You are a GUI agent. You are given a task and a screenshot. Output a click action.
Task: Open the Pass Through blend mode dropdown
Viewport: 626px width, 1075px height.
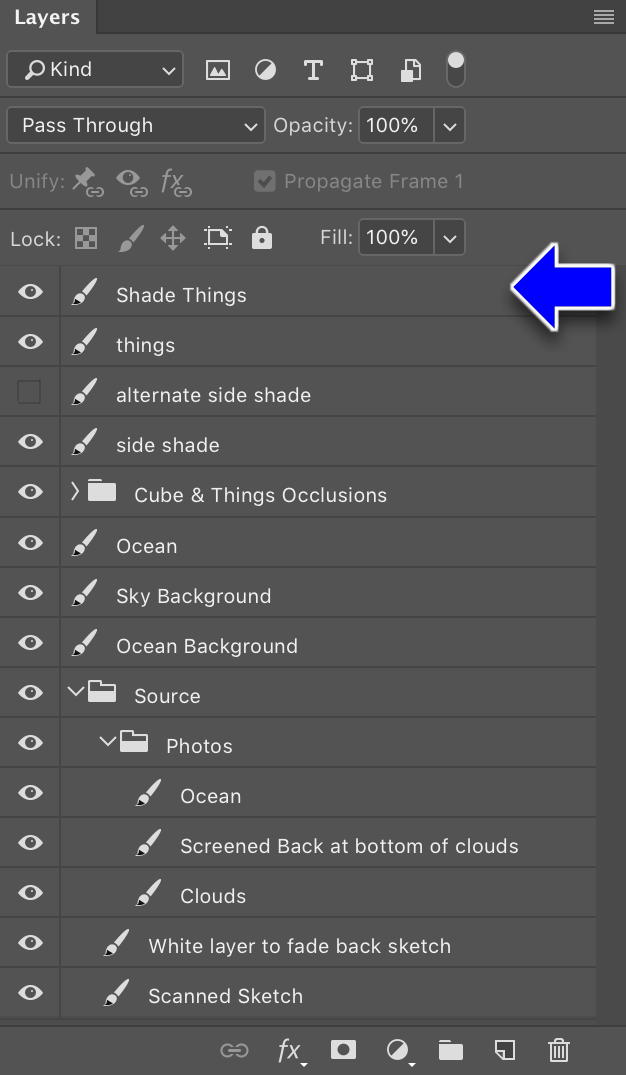(136, 125)
